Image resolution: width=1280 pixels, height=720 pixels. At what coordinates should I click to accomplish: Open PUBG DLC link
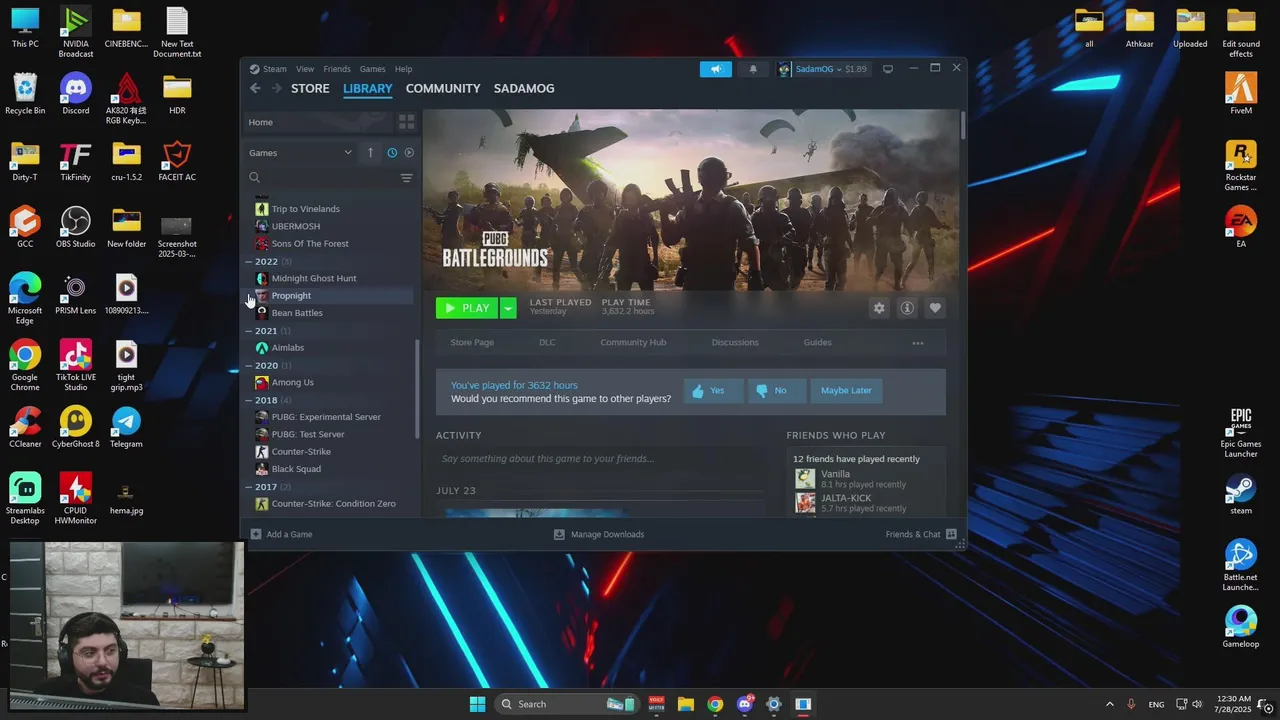(x=547, y=342)
